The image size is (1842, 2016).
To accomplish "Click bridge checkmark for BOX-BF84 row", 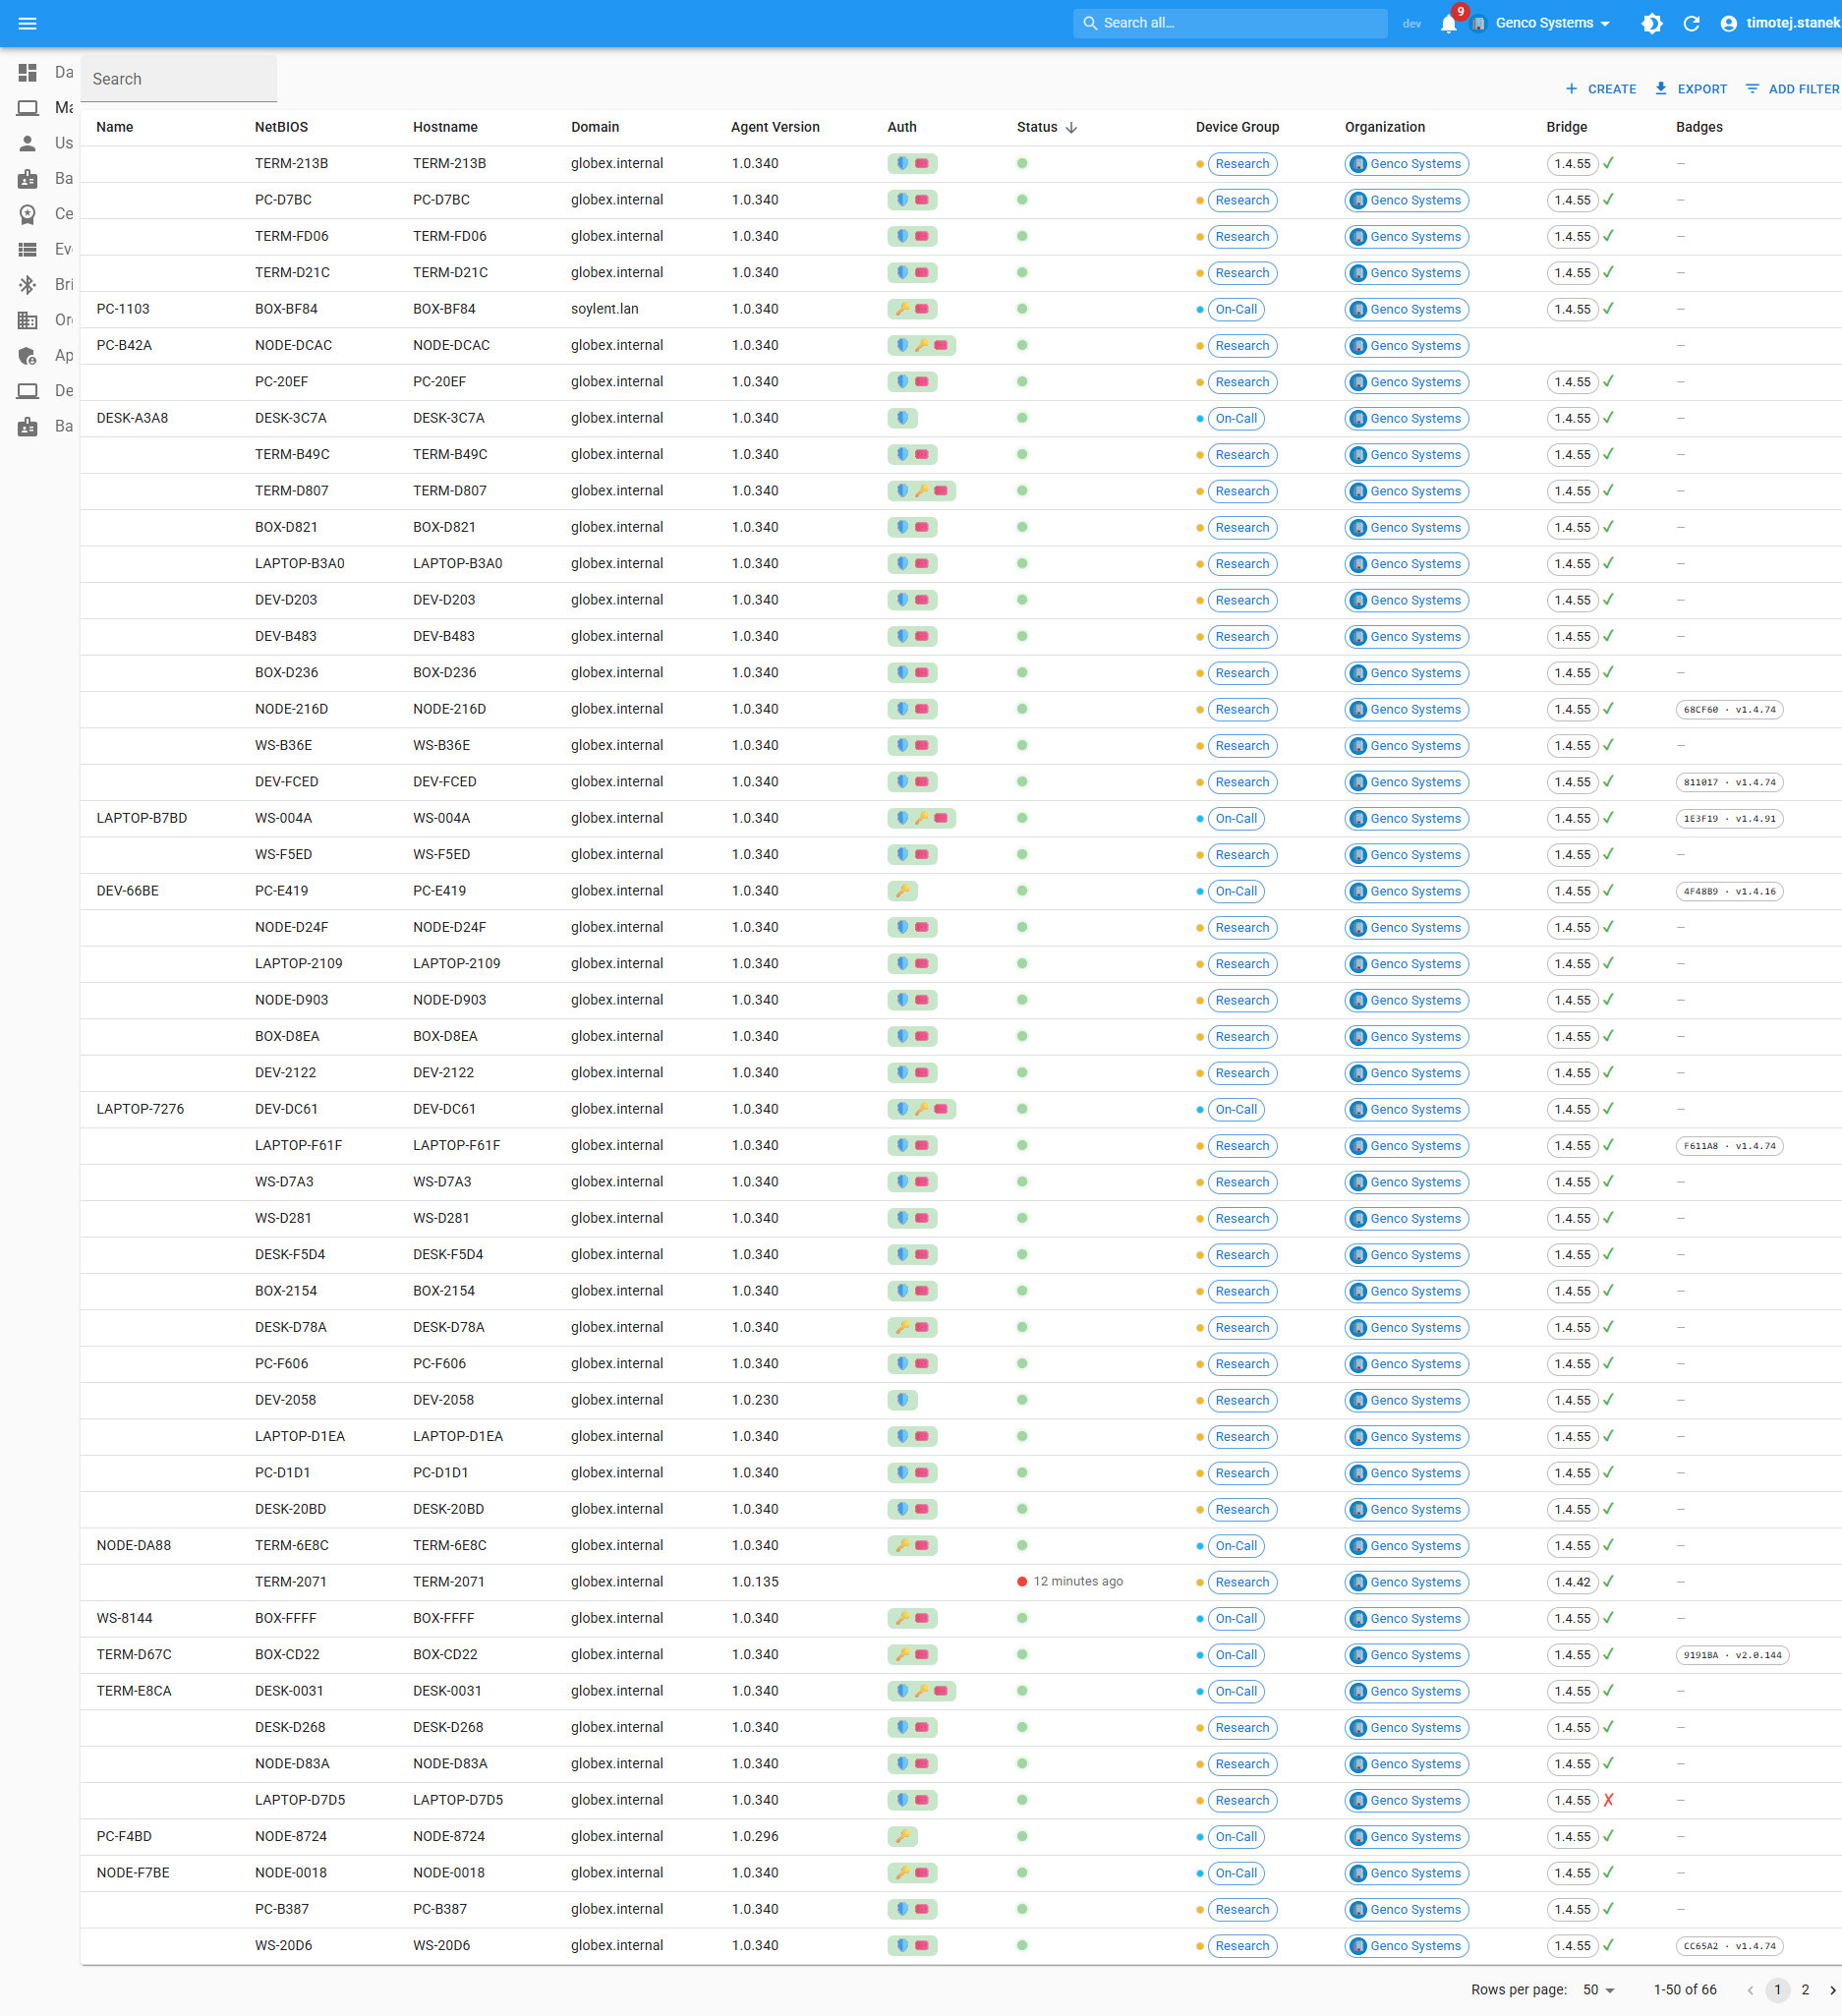I will (x=1608, y=309).
